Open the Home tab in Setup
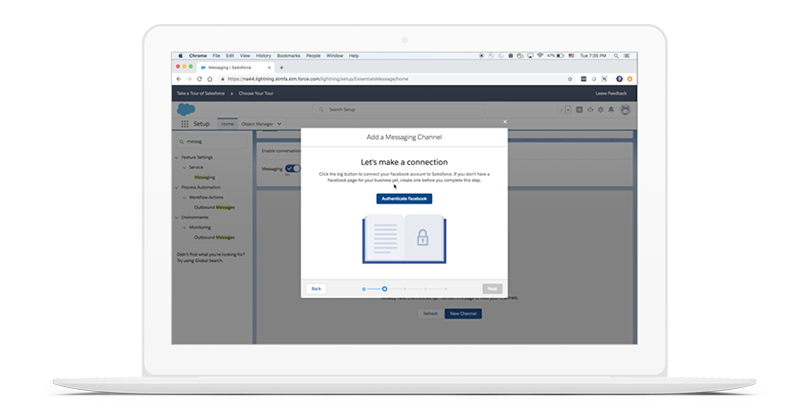800x417 pixels. tap(227, 124)
